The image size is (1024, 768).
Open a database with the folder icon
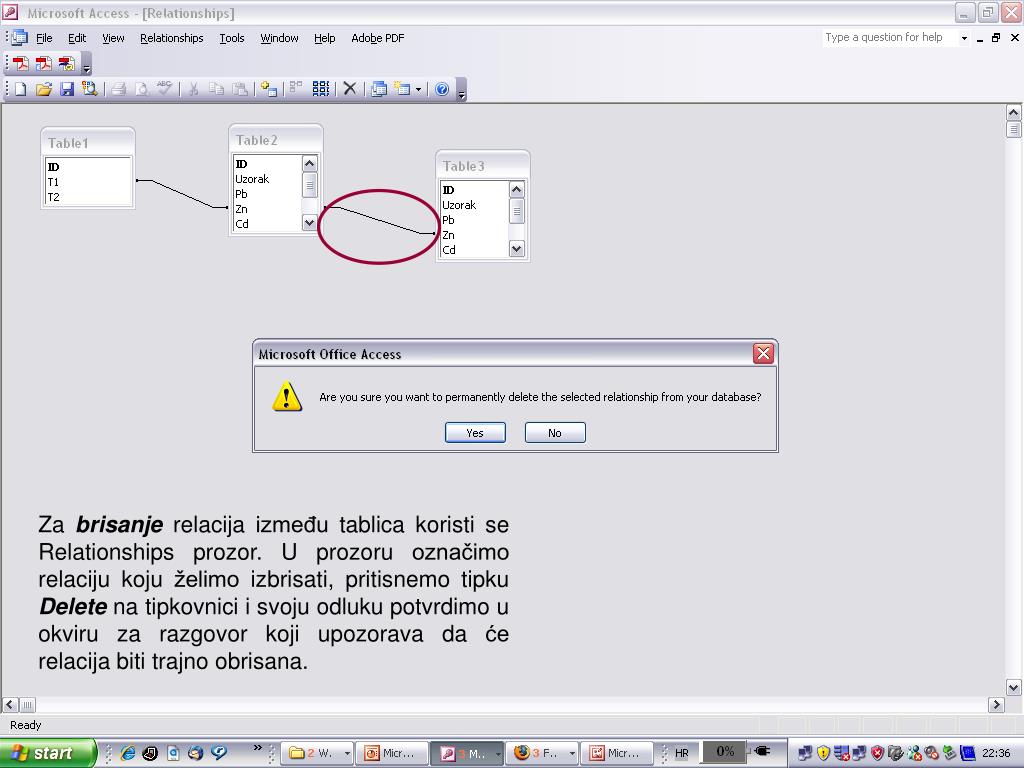tap(44, 89)
